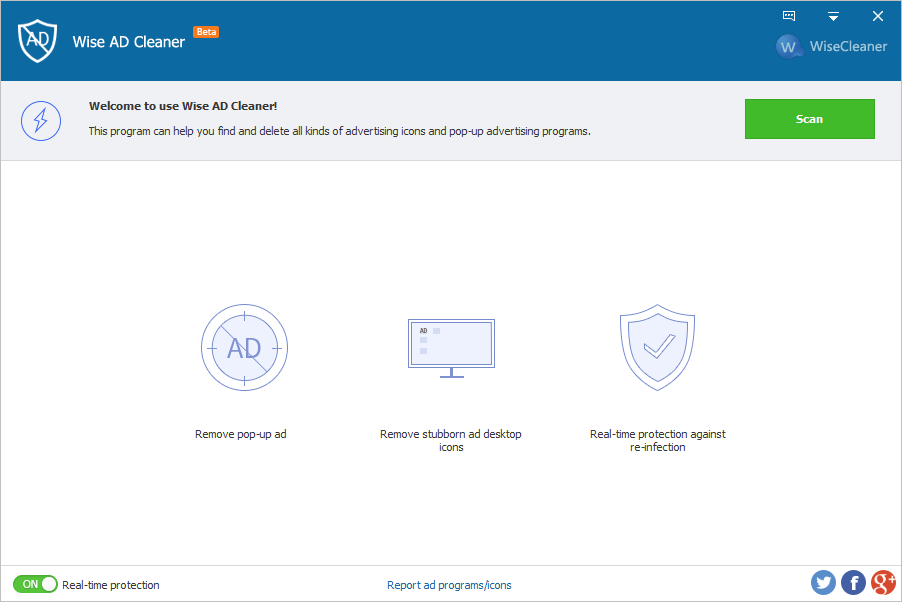Click 'Real-time protection against re-infection' label
This screenshot has width=902, height=602.
point(658,440)
